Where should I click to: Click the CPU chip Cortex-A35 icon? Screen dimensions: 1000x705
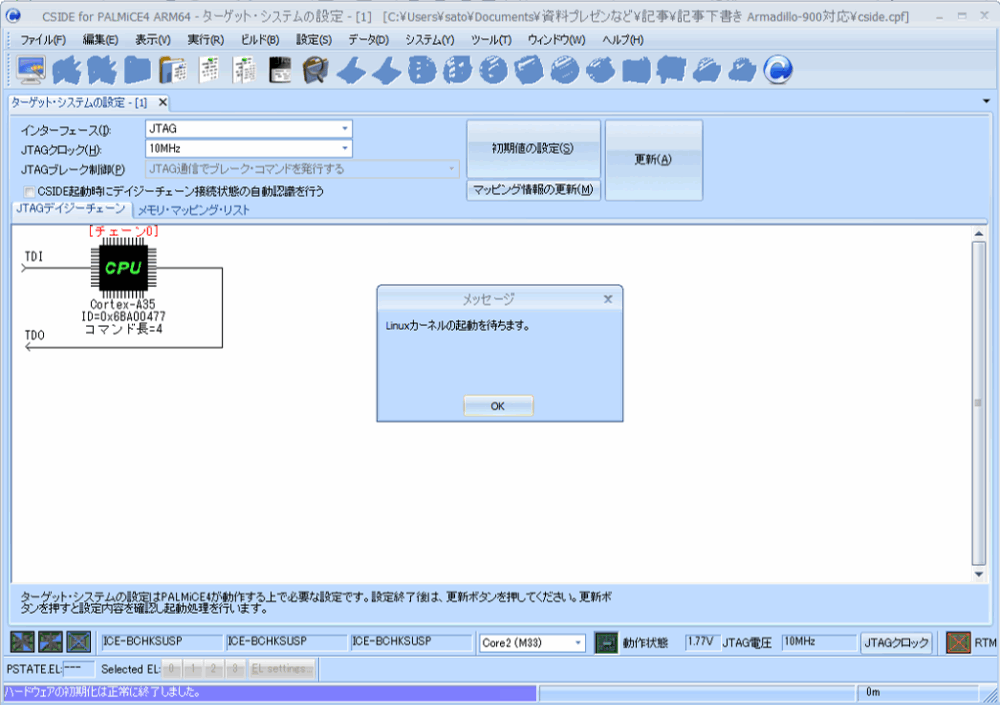point(123,267)
